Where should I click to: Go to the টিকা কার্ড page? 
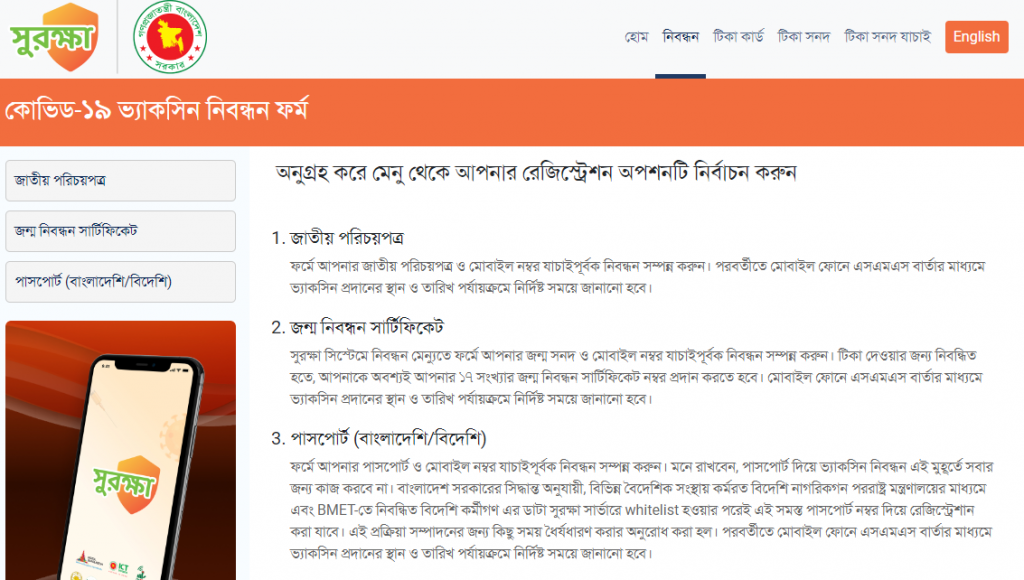[x=738, y=37]
